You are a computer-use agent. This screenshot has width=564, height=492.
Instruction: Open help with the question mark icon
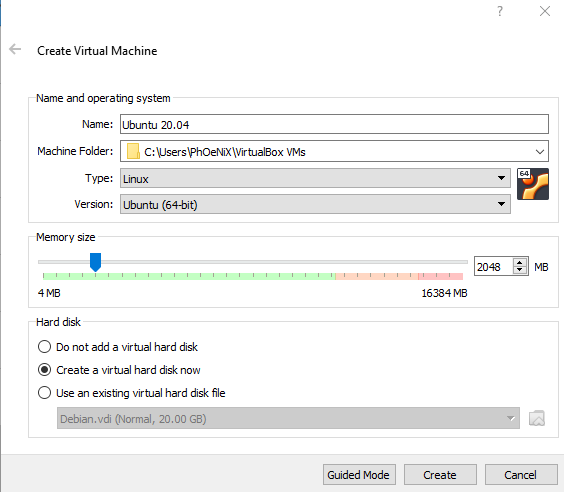pos(500,11)
